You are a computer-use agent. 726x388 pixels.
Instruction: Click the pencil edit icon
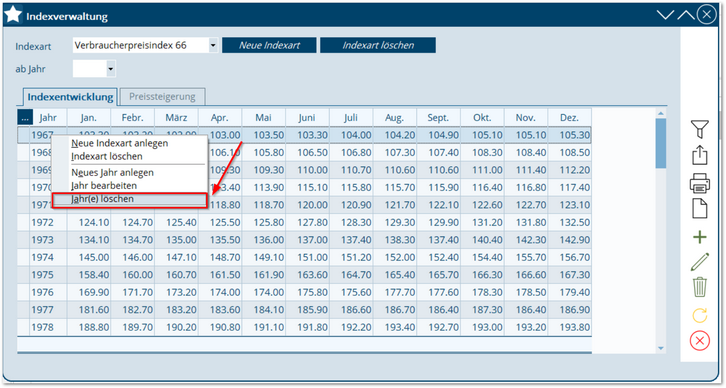(700, 262)
